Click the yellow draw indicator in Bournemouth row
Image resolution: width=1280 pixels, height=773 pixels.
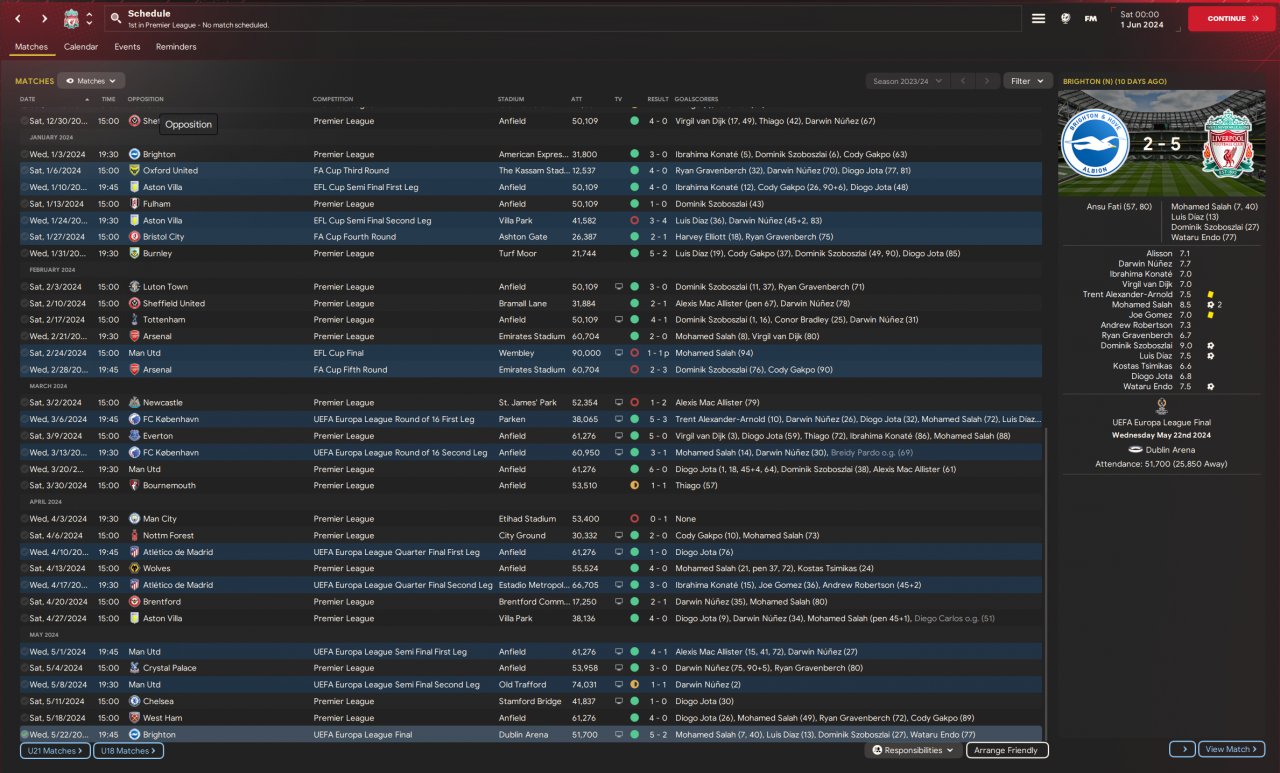click(x=634, y=486)
